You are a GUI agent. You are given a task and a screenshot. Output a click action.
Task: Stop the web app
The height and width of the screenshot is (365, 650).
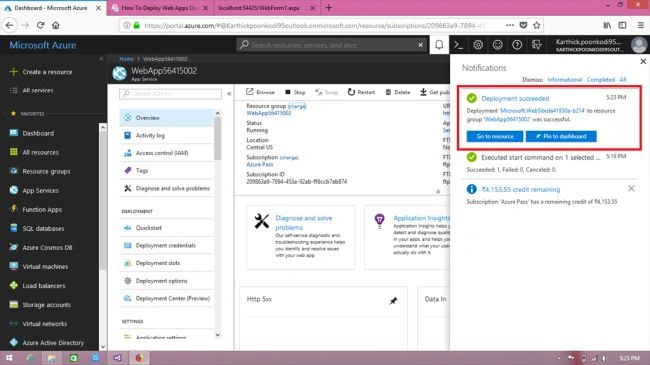[x=295, y=92]
